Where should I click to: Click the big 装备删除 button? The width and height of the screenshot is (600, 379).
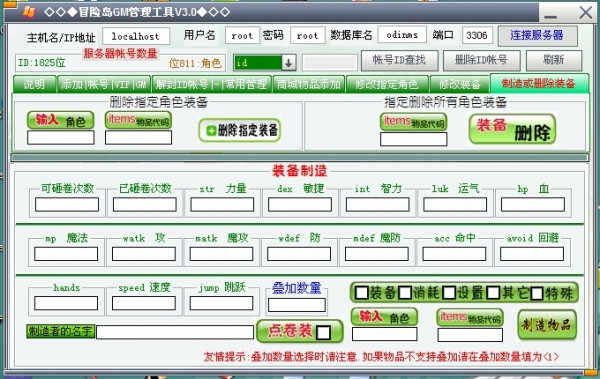coord(512,129)
